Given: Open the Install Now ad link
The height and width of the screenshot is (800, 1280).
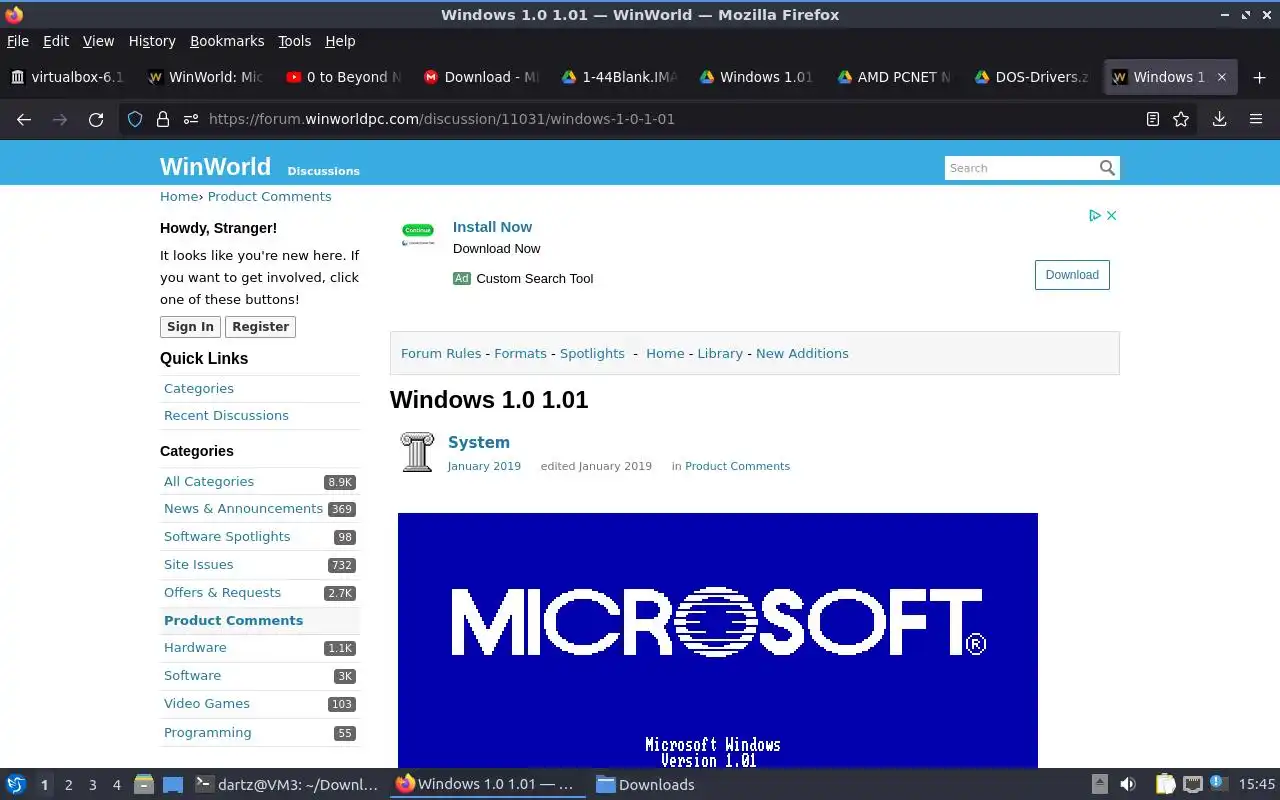Looking at the screenshot, I should point(492,227).
